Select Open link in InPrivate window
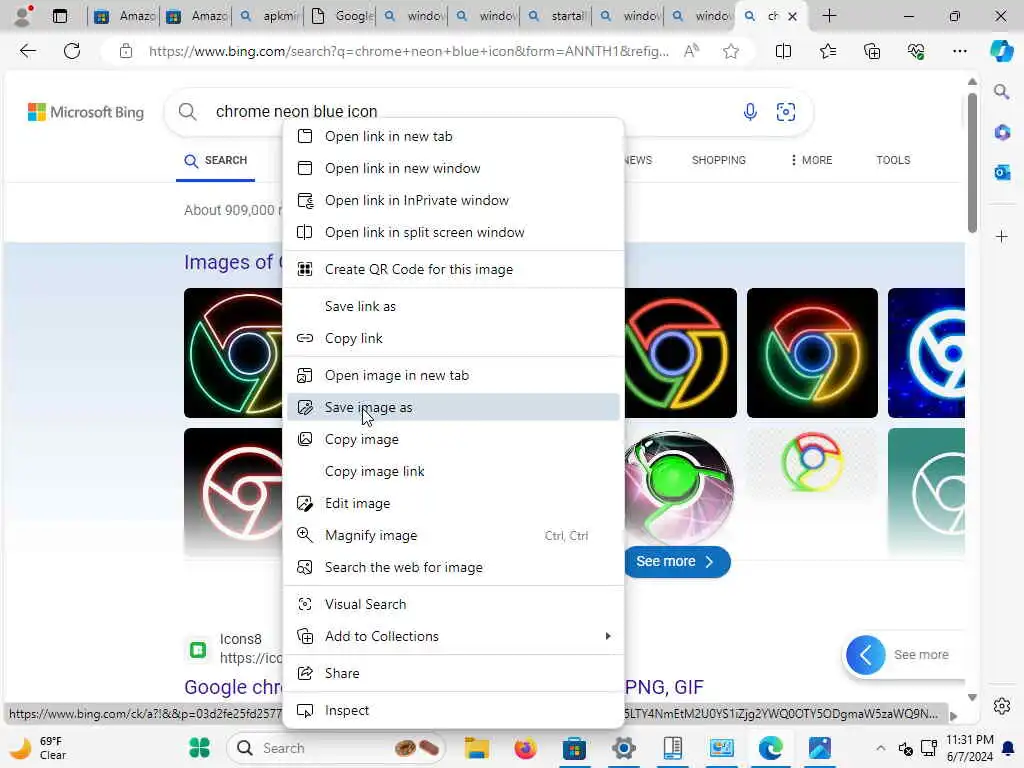Screen dimensions: 1024x768 coord(453,200)
